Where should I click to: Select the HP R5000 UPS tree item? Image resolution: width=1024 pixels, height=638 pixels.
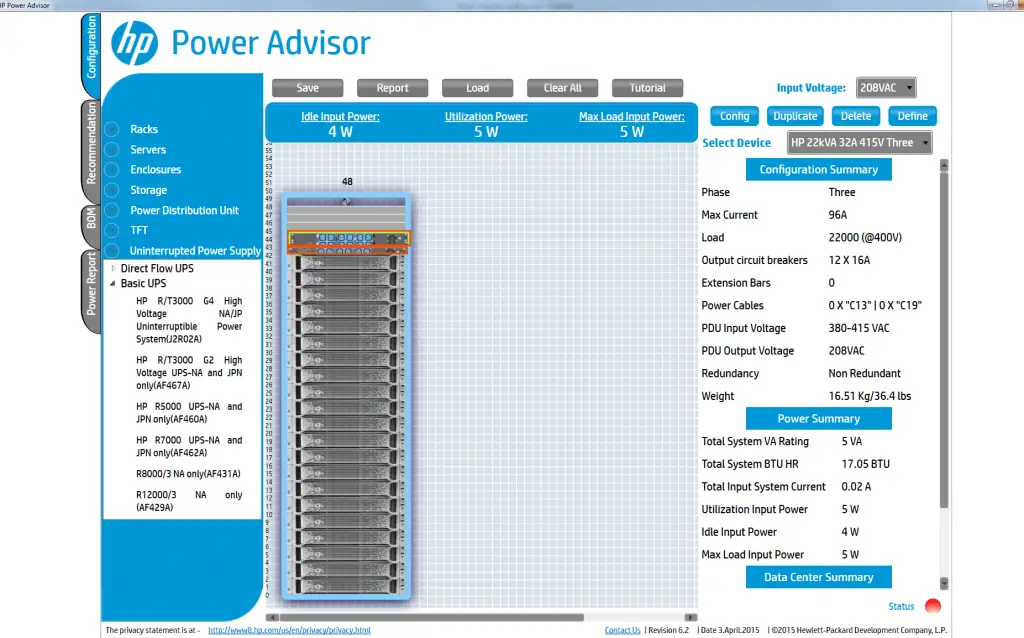click(x=186, y=412)
